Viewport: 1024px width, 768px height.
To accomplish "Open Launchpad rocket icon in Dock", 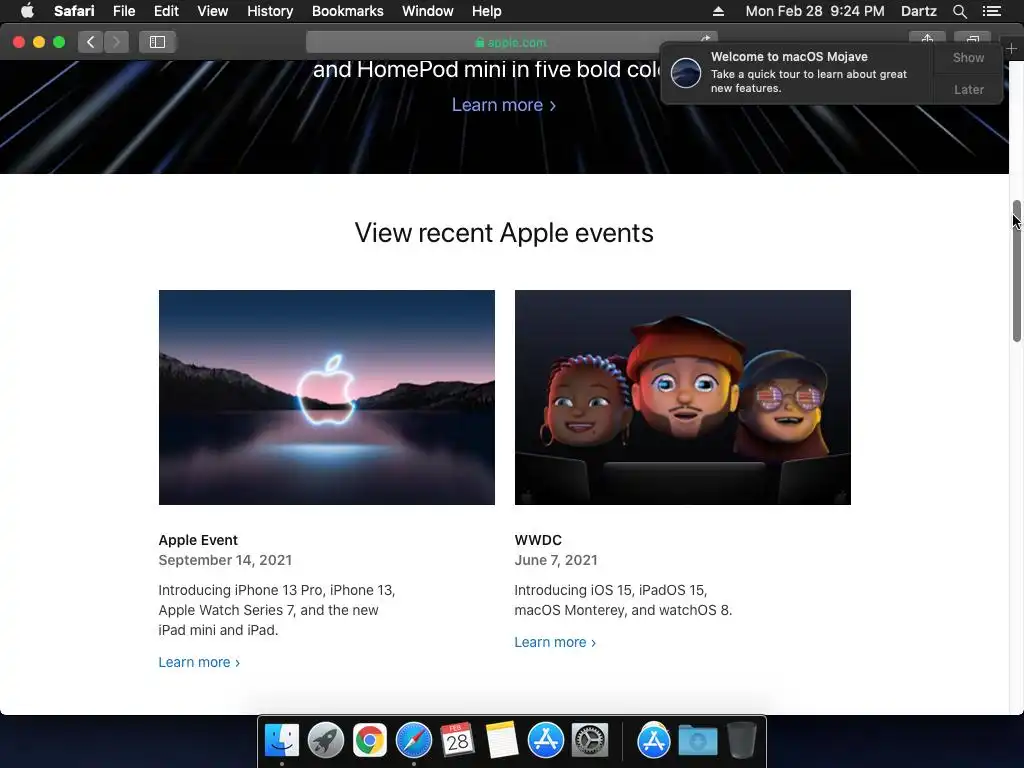I will pyautogui.click(x=326, y=740).
